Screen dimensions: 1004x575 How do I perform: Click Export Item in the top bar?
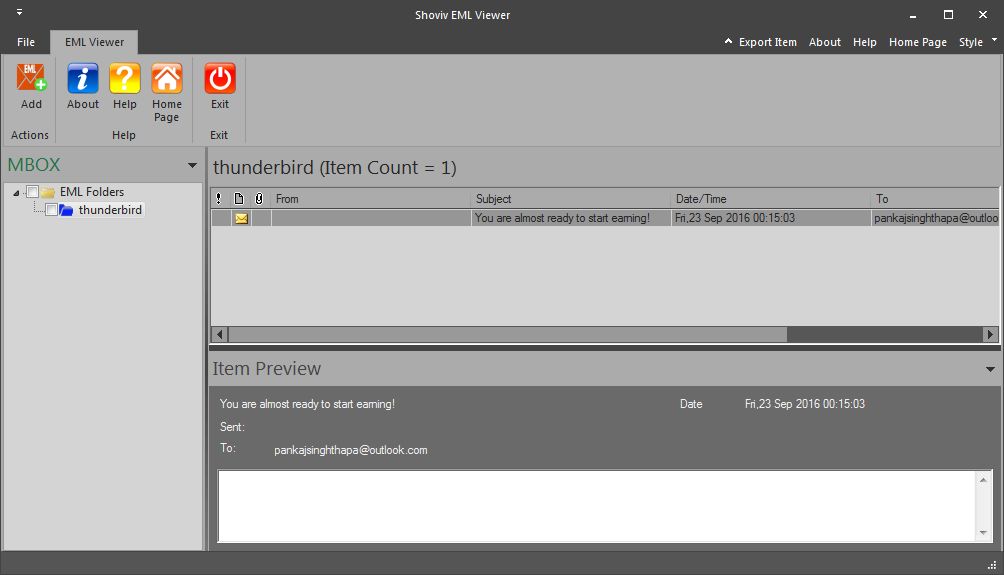760,42
